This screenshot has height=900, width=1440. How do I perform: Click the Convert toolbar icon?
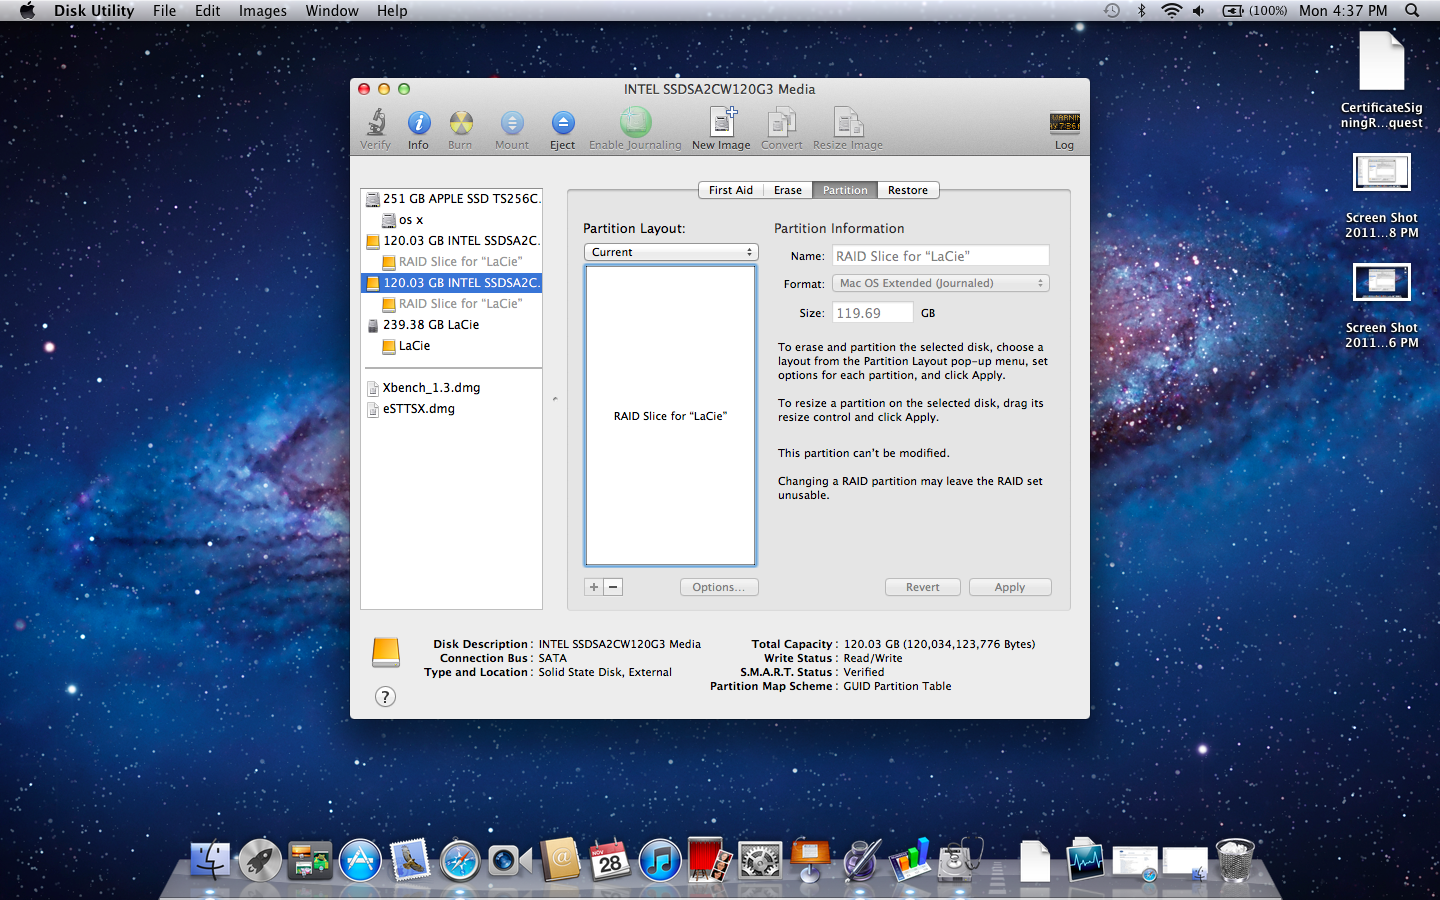click(x=782, y=129)
